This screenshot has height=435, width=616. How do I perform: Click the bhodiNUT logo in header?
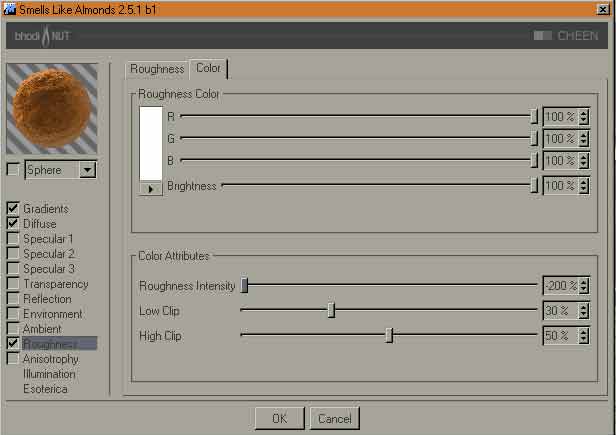point(40,36)
